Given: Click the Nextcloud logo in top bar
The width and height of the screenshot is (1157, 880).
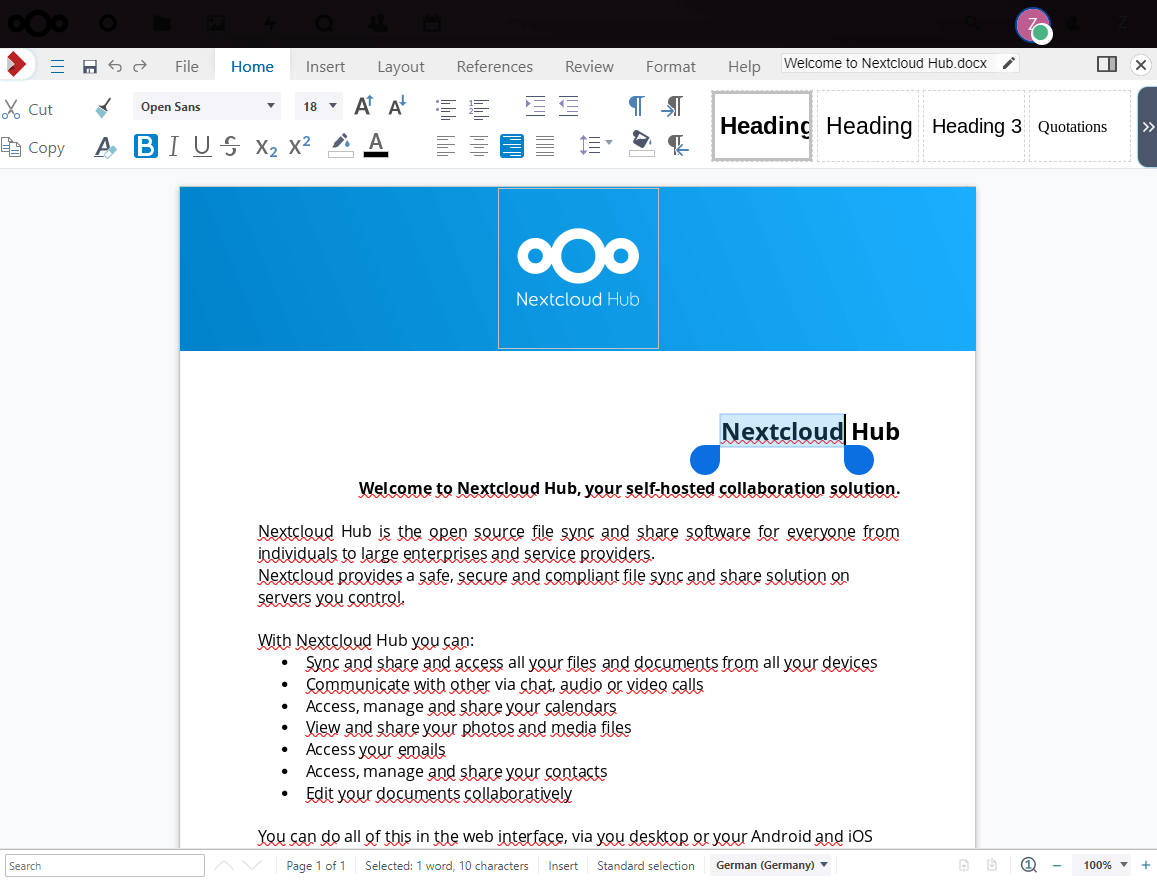Looking at the screenshot, I should pos(38,24).
